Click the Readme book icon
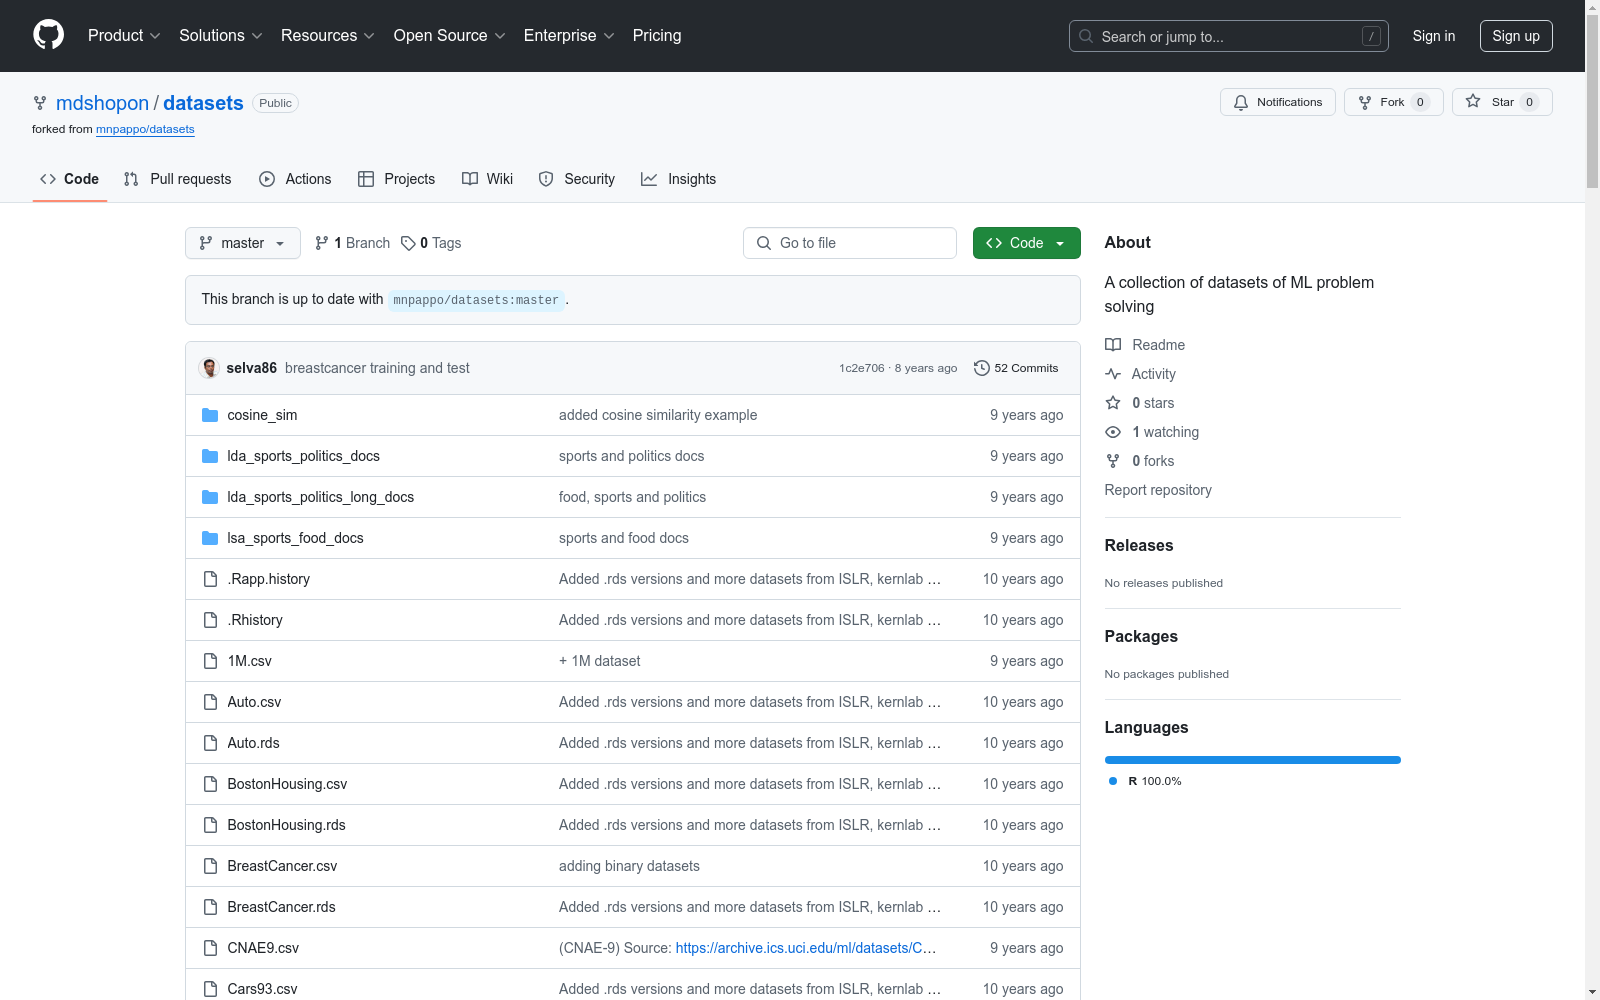The image size is (1600, 1000). point(1113,345)
